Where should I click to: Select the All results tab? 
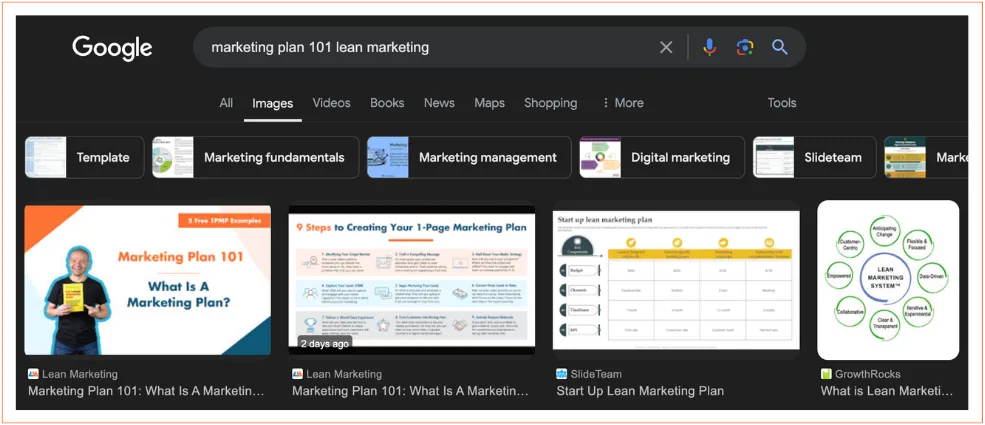click(226, 103)
